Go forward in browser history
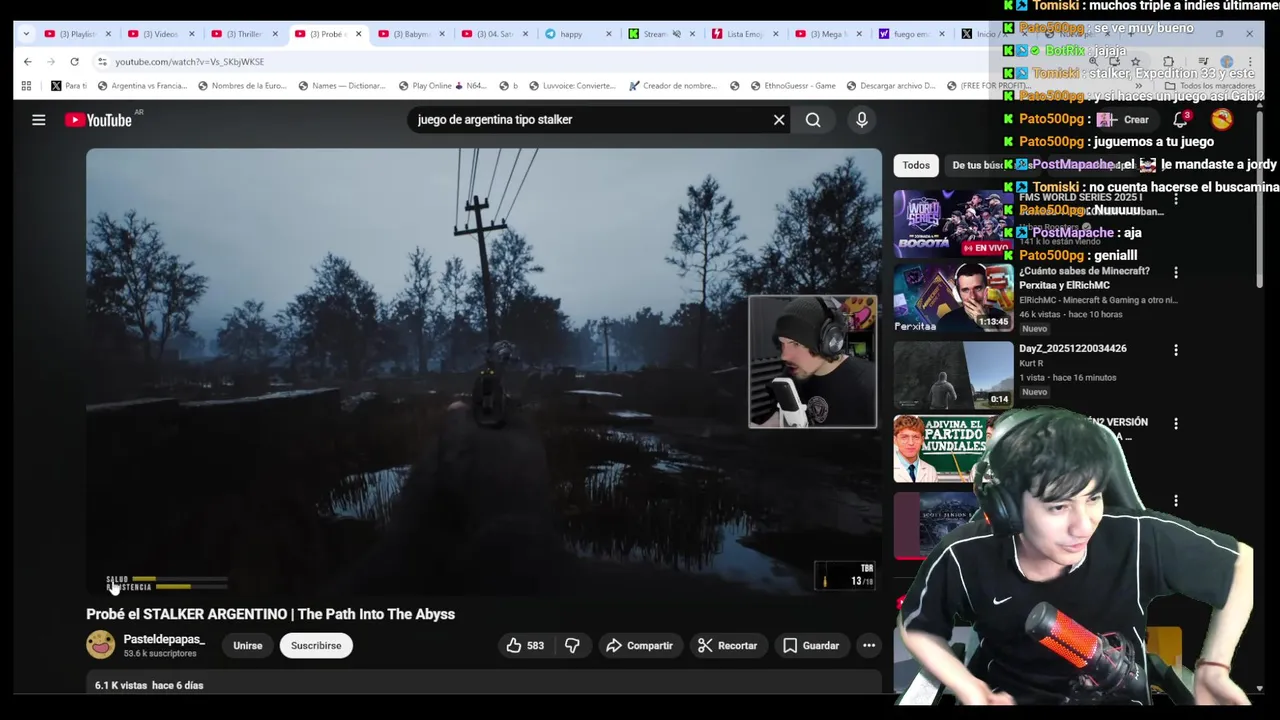 (x=51, y=62)
